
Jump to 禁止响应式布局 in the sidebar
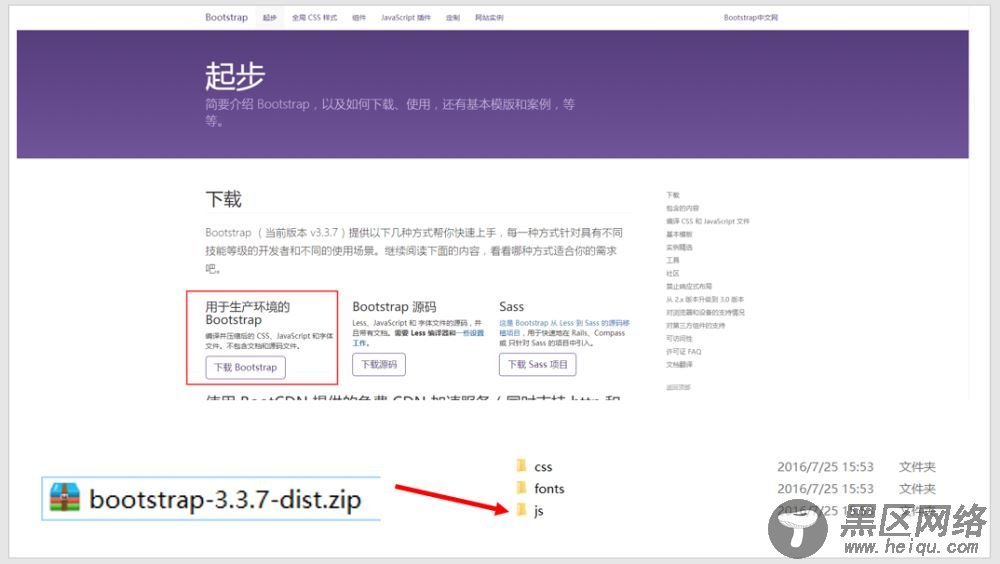point(689,286)
